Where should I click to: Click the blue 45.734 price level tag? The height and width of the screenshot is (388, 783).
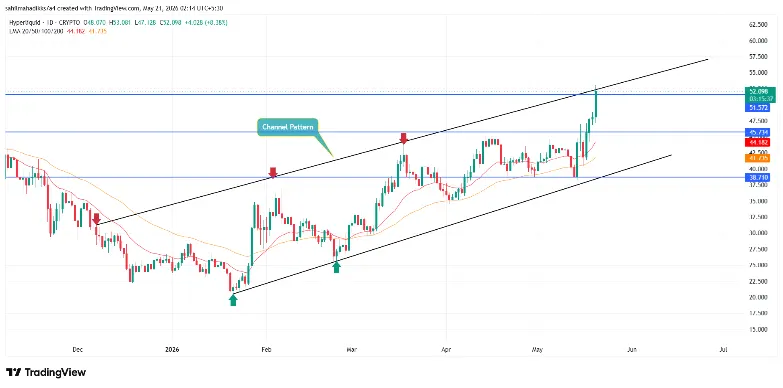click(758, 132)
